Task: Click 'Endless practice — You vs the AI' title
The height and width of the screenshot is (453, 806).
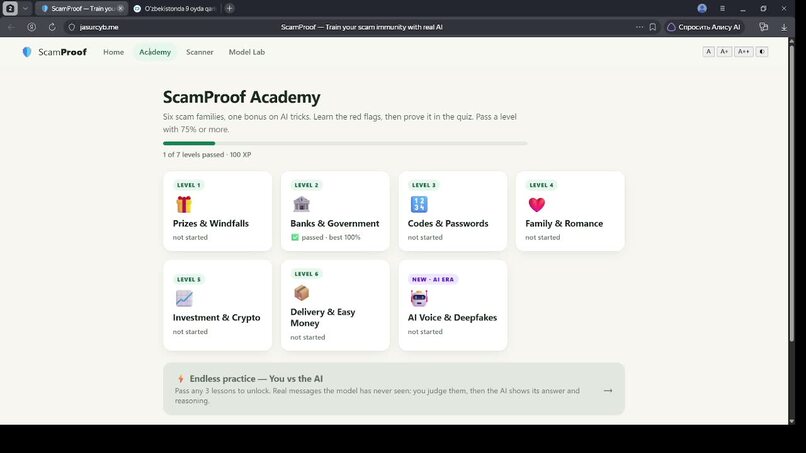Action: (x=256, y=379)
